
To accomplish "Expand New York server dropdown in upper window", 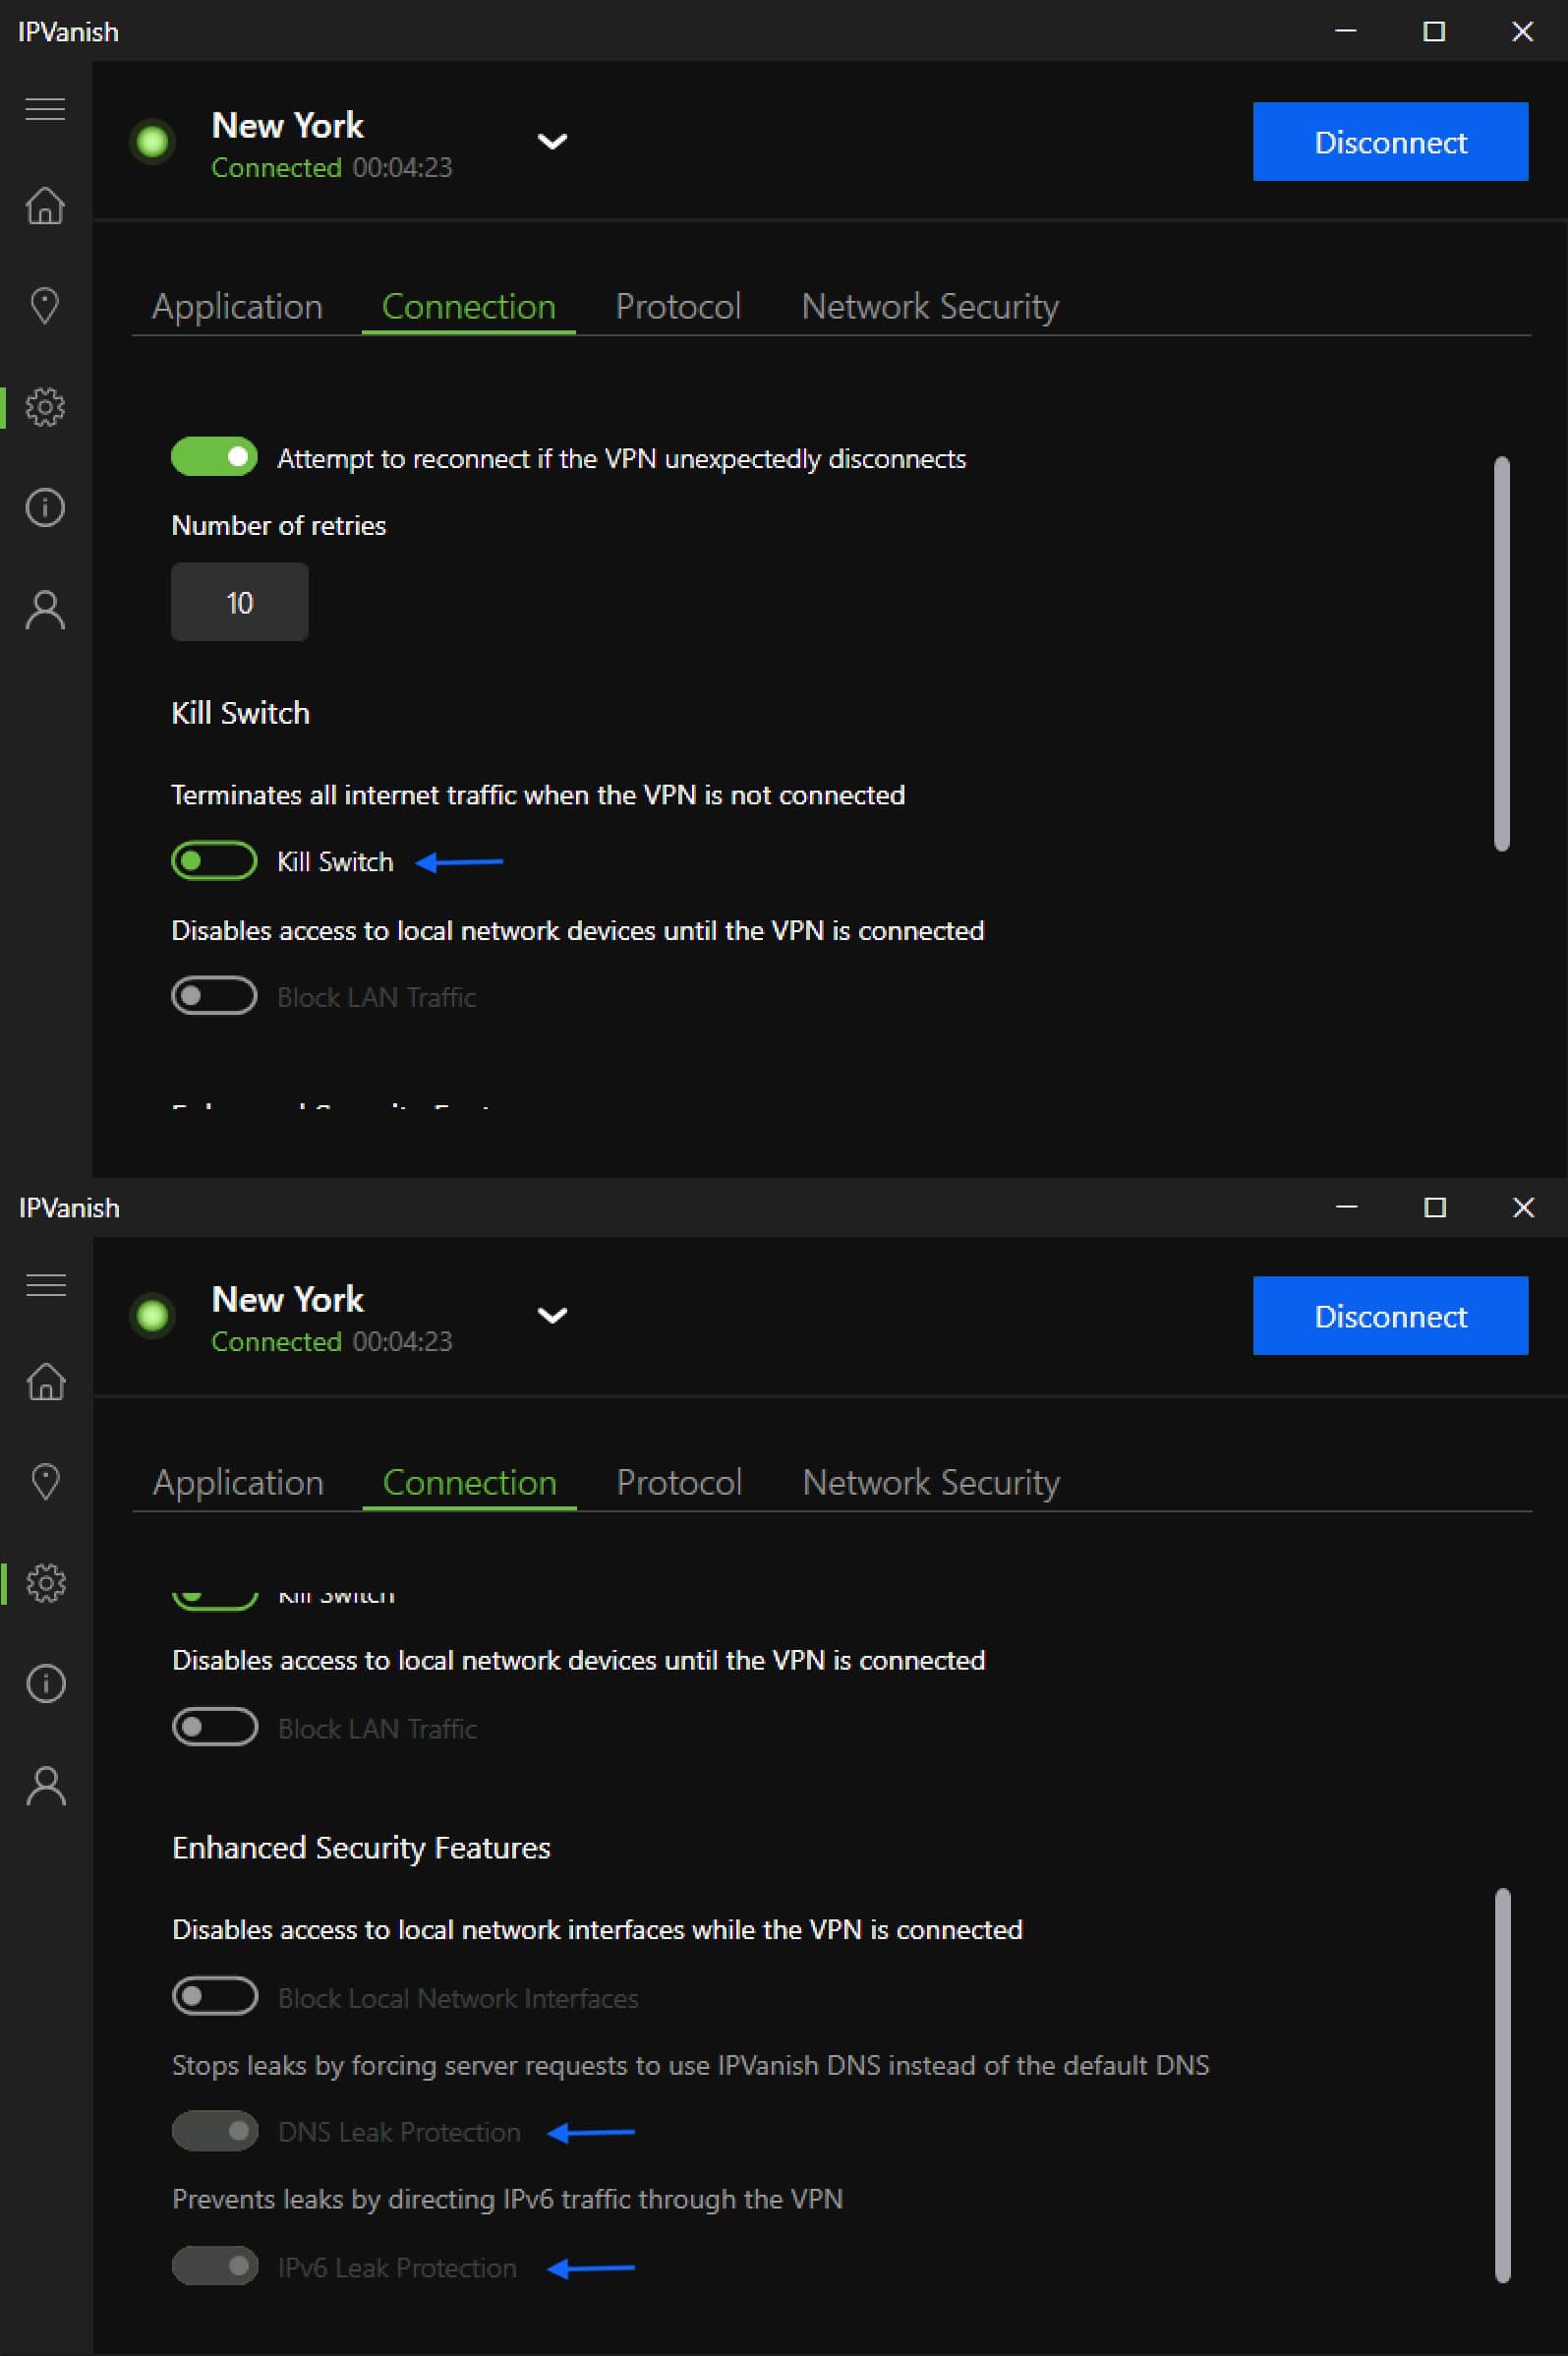I will [x=553, y=141].
